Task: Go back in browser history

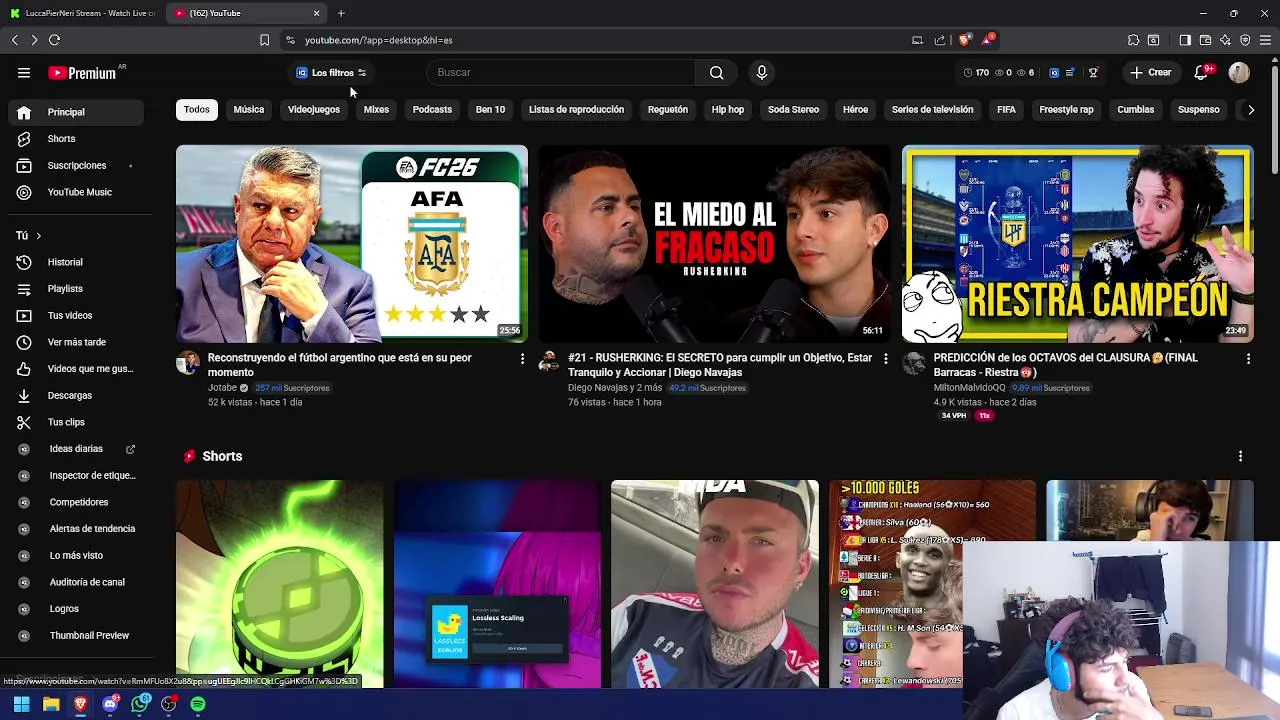Action: [14, 40]
